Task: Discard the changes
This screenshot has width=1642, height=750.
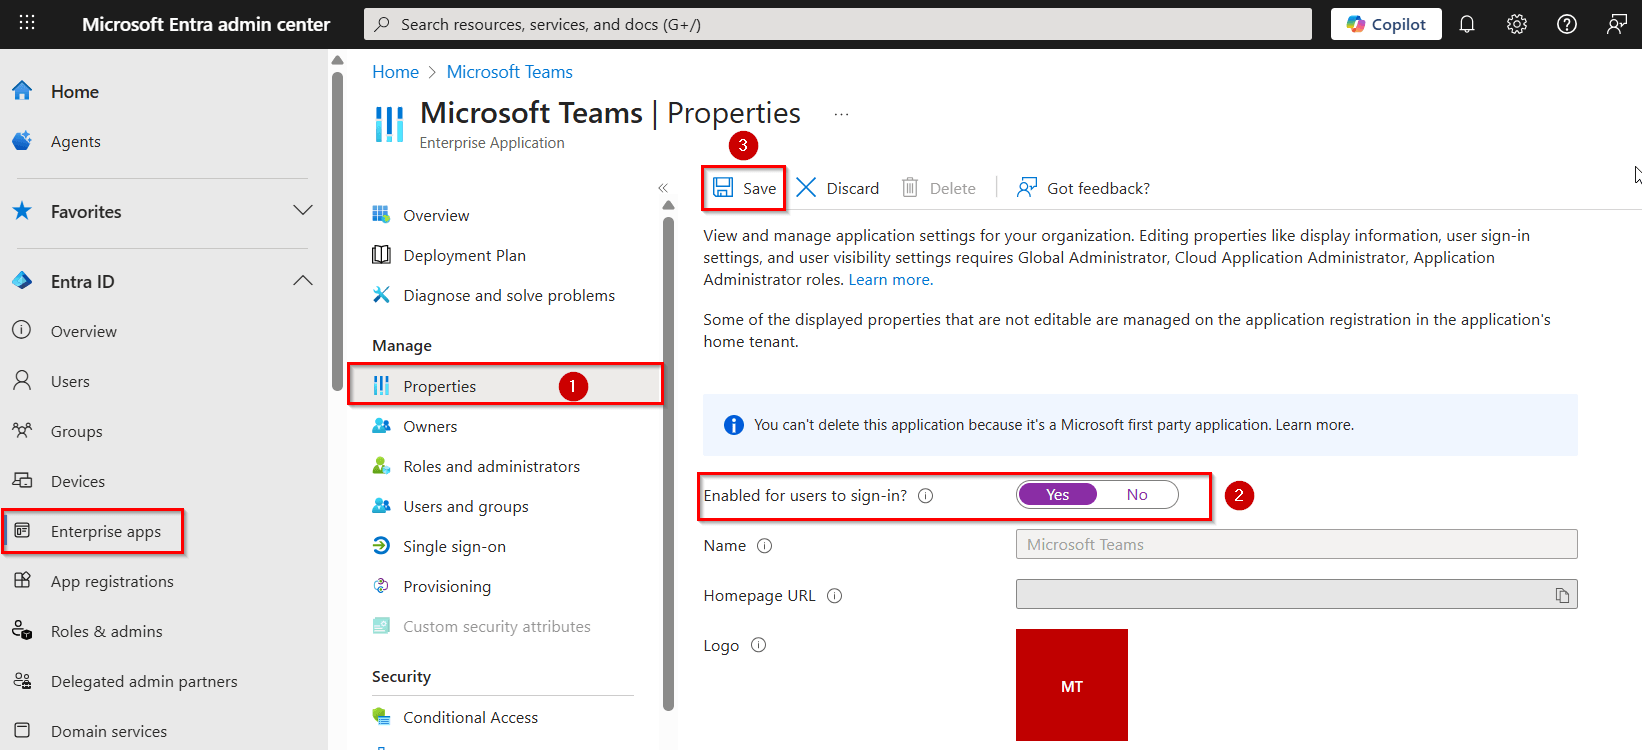Action: (837, 188)
